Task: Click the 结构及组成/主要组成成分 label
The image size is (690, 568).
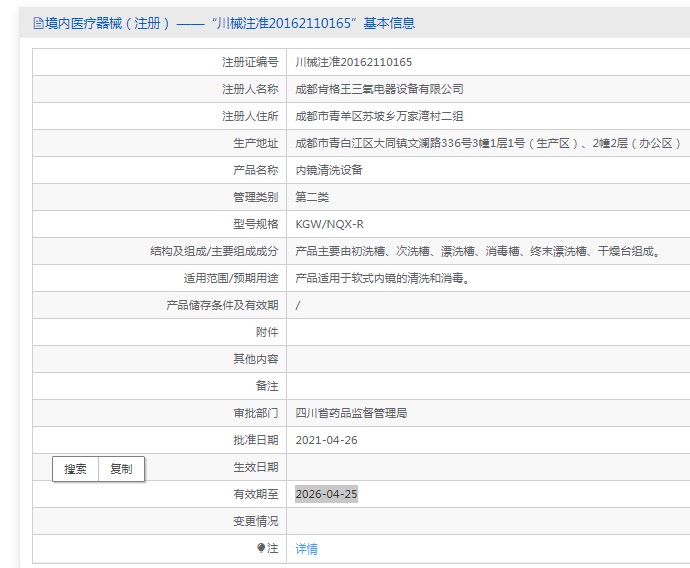Action: (x=214, y=251)
